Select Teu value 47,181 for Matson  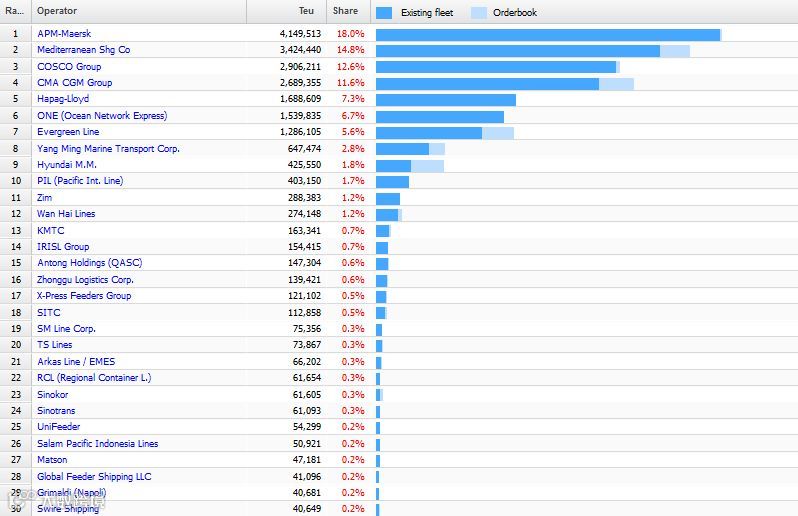(307, 460)
